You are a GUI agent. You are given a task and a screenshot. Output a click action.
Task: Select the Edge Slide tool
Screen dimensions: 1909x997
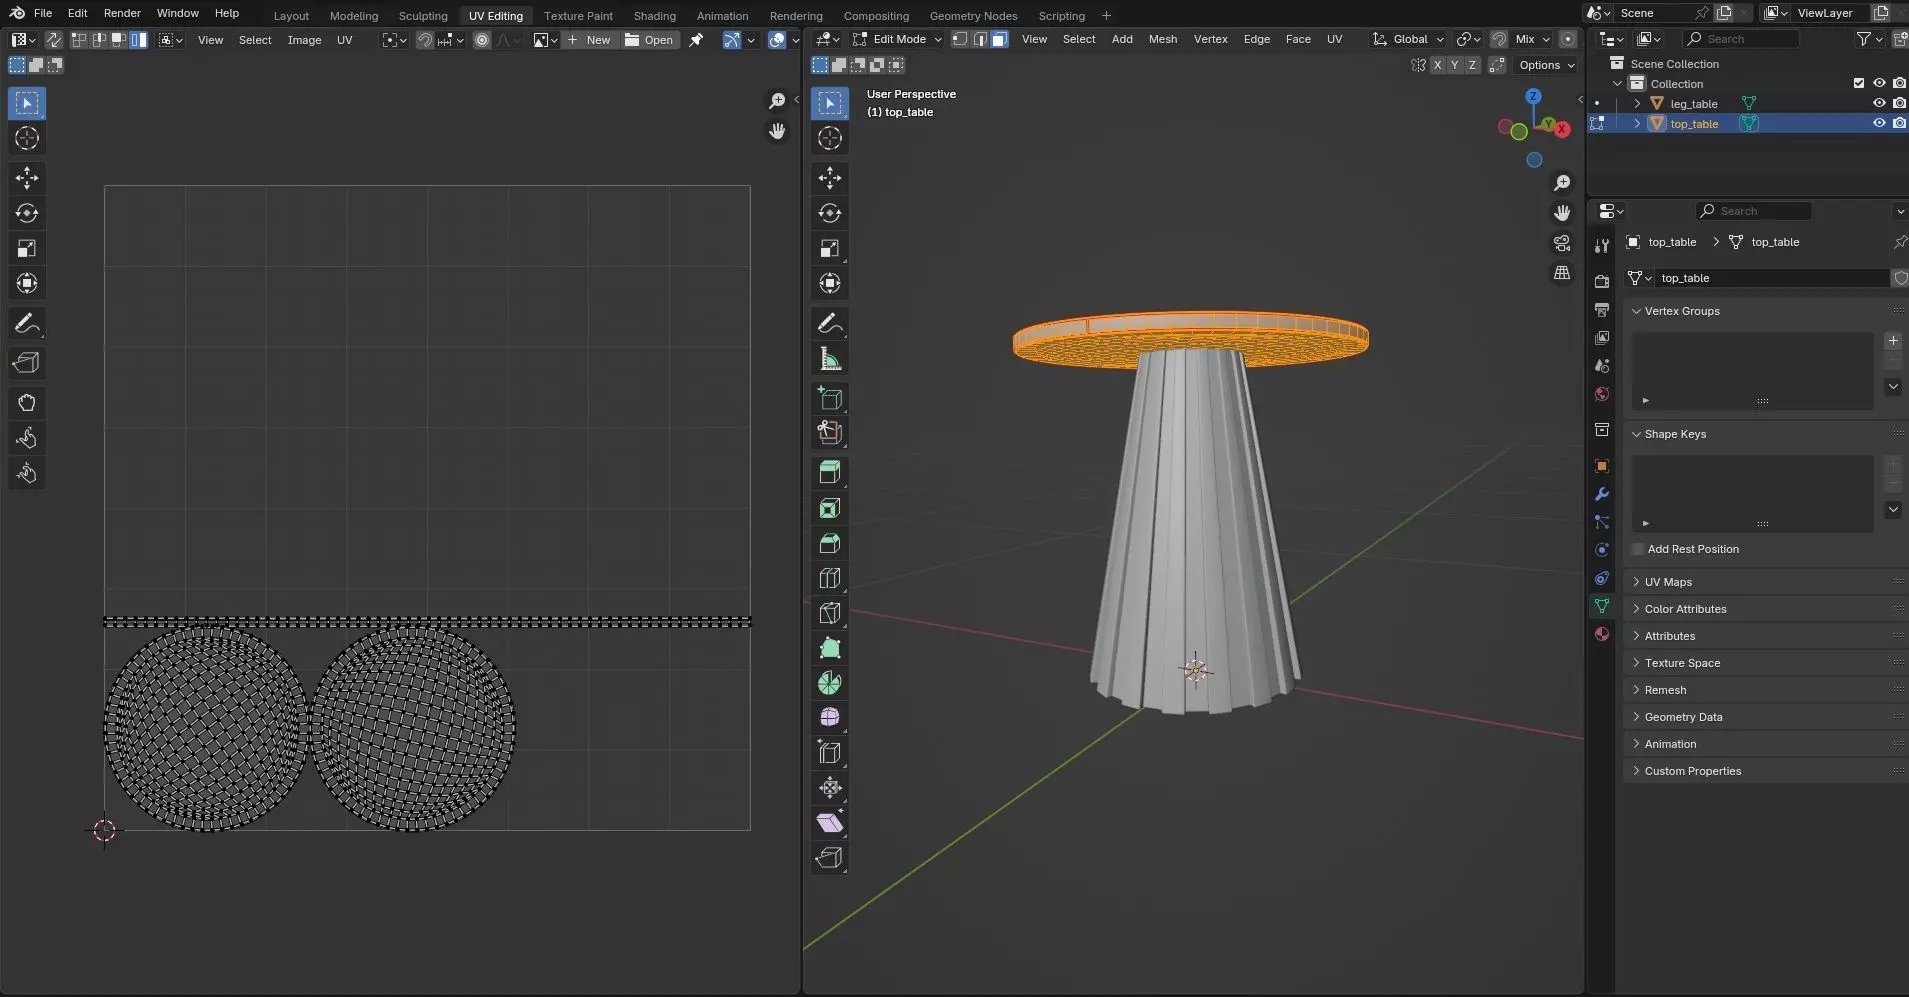[829, 752]
